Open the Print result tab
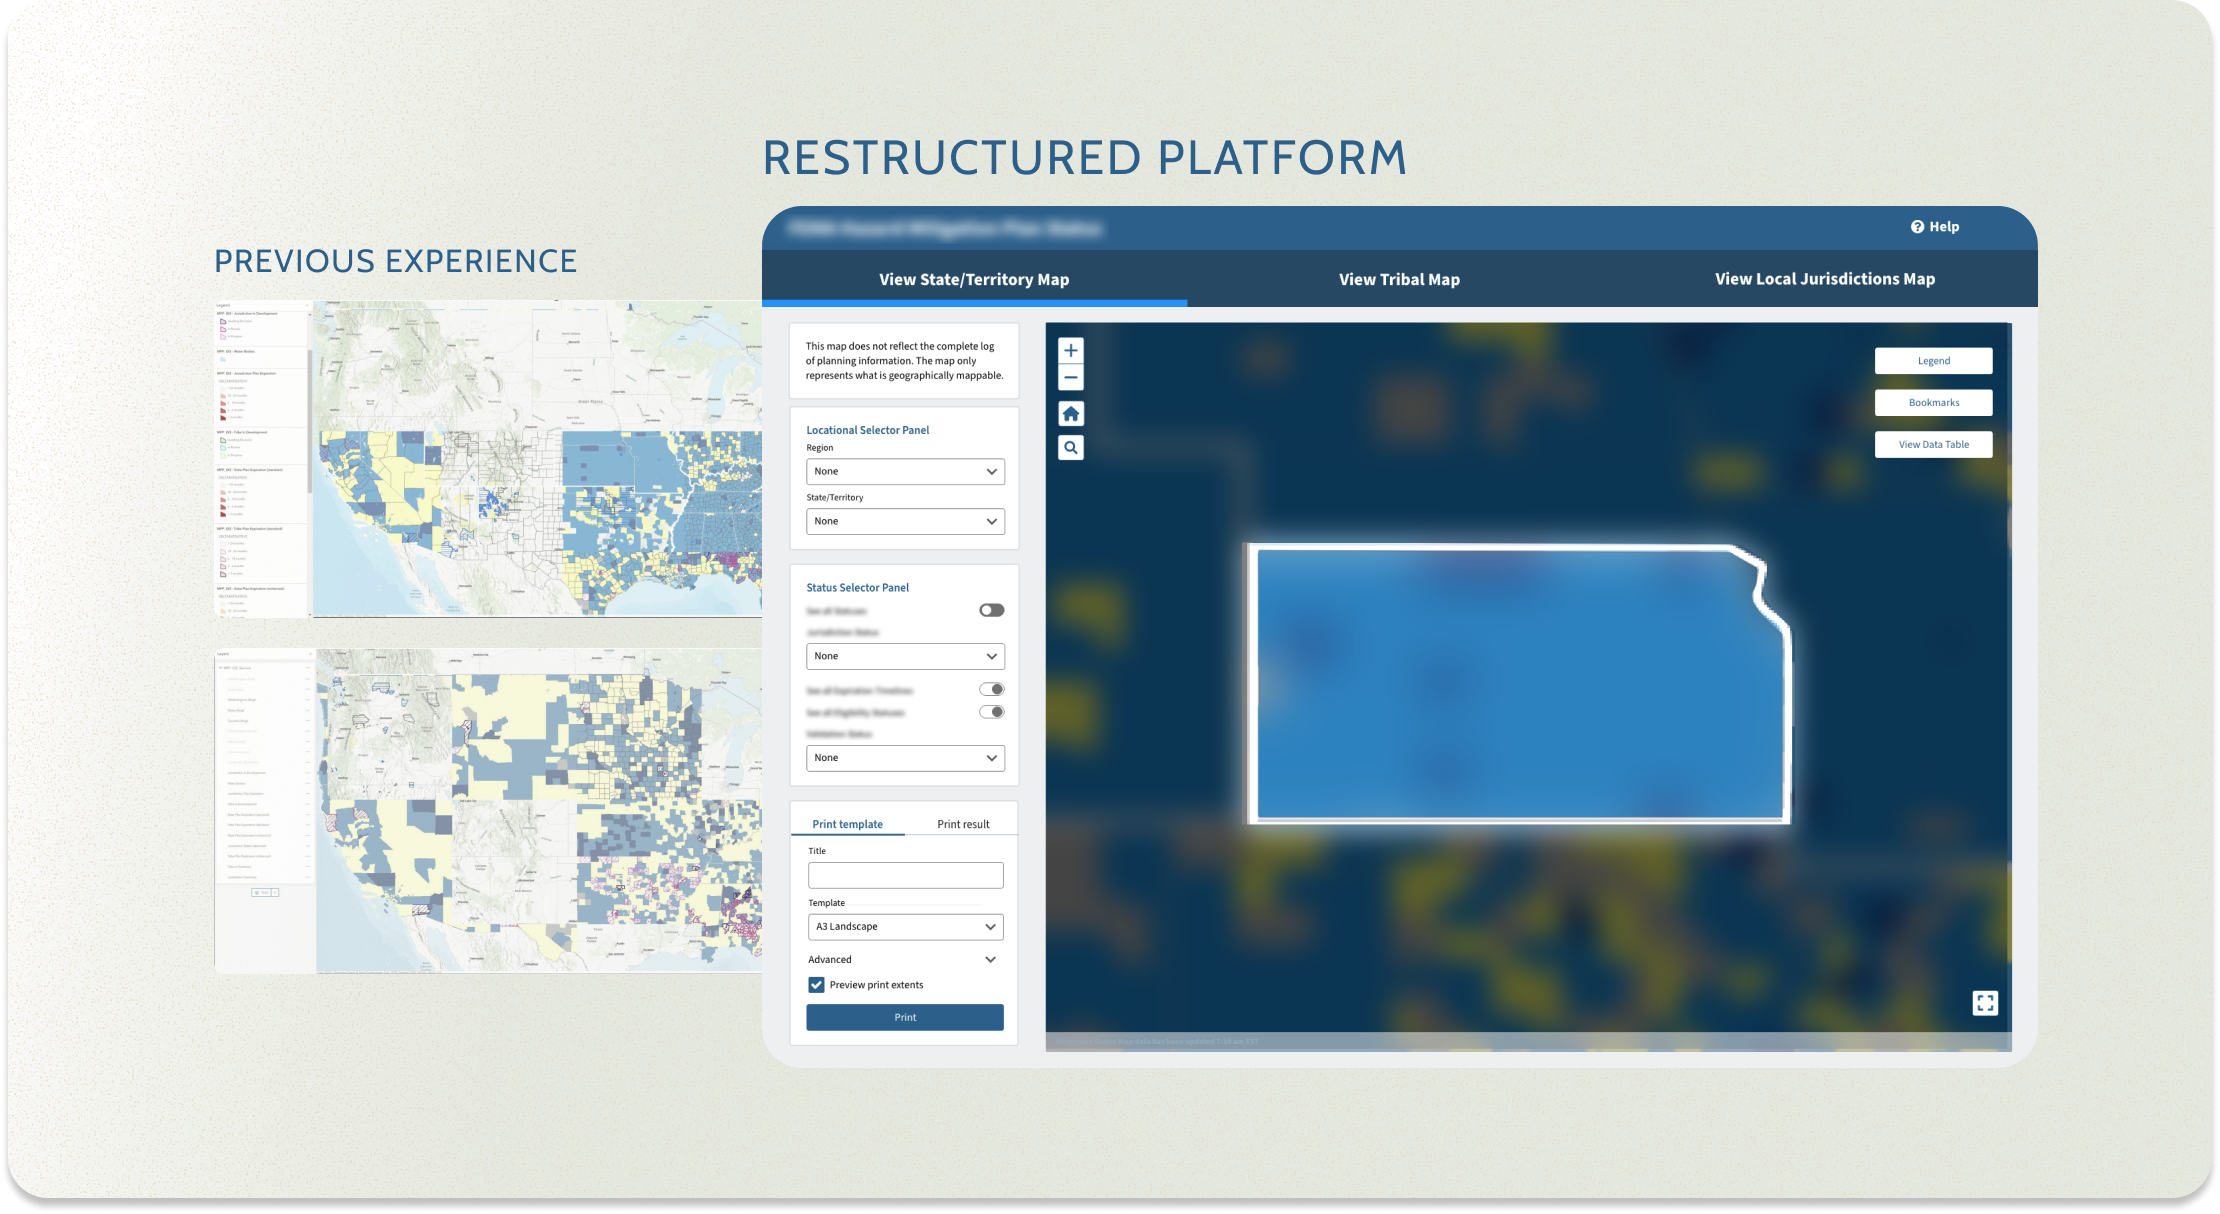Image resolution: width=2220 pixels, height=1214 pixels. (962, 824)
